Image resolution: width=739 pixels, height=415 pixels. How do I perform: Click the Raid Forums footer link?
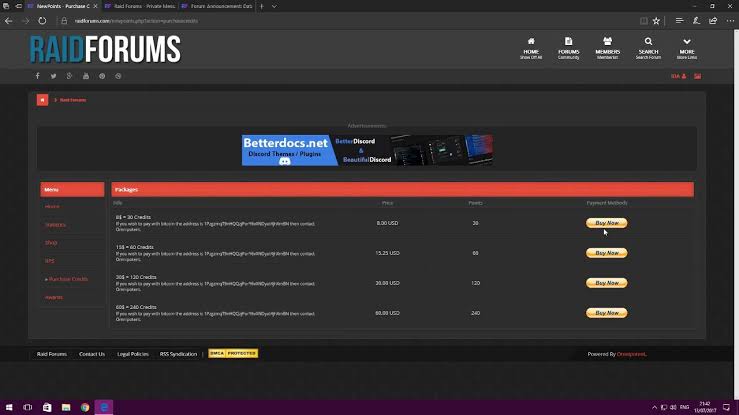coord(52,354)
